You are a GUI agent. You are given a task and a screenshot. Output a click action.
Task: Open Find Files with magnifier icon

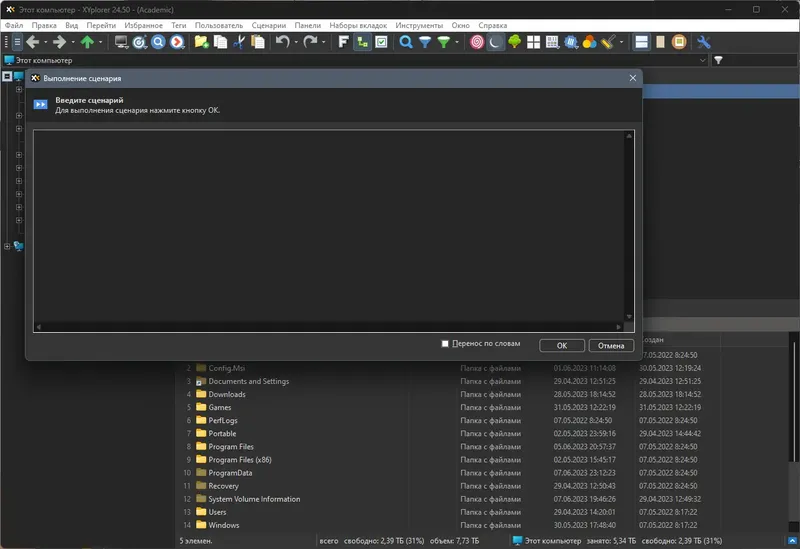tap(406, 42)
